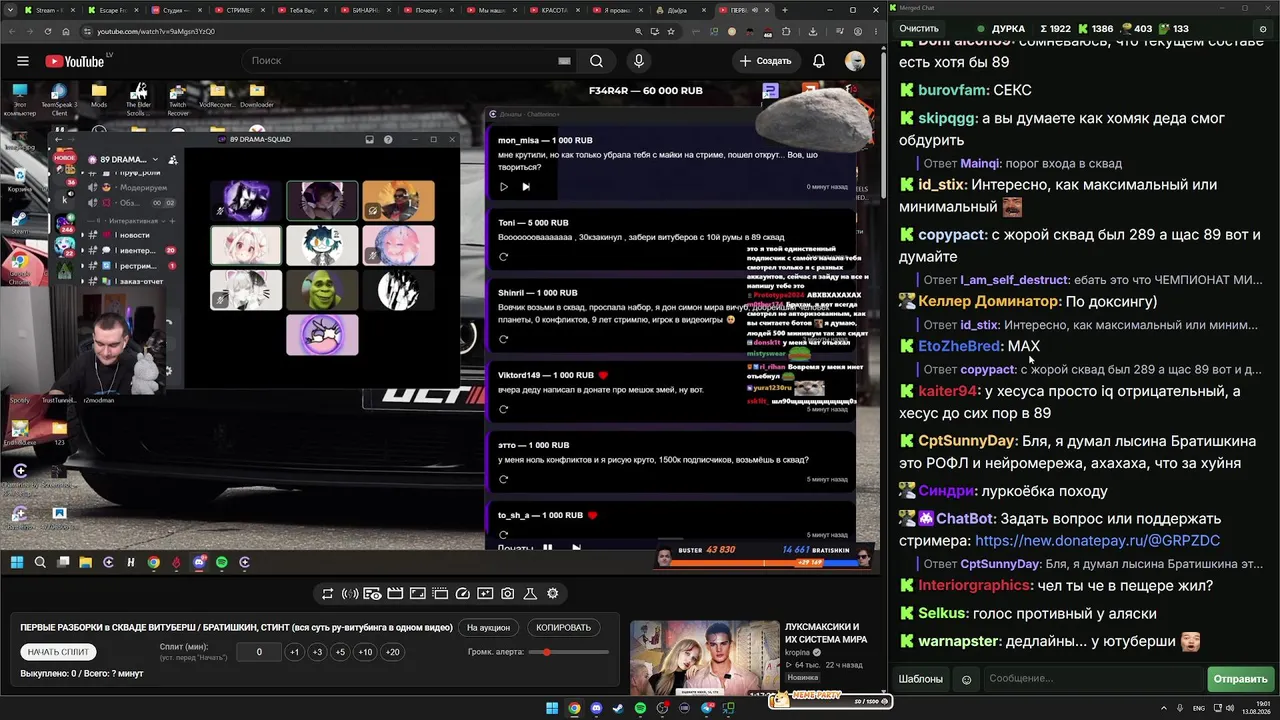Image resolution: width=1280 pixels, height=720 pixels.
Task: Play the mon_misa donation message
Action: click(503, 187)
